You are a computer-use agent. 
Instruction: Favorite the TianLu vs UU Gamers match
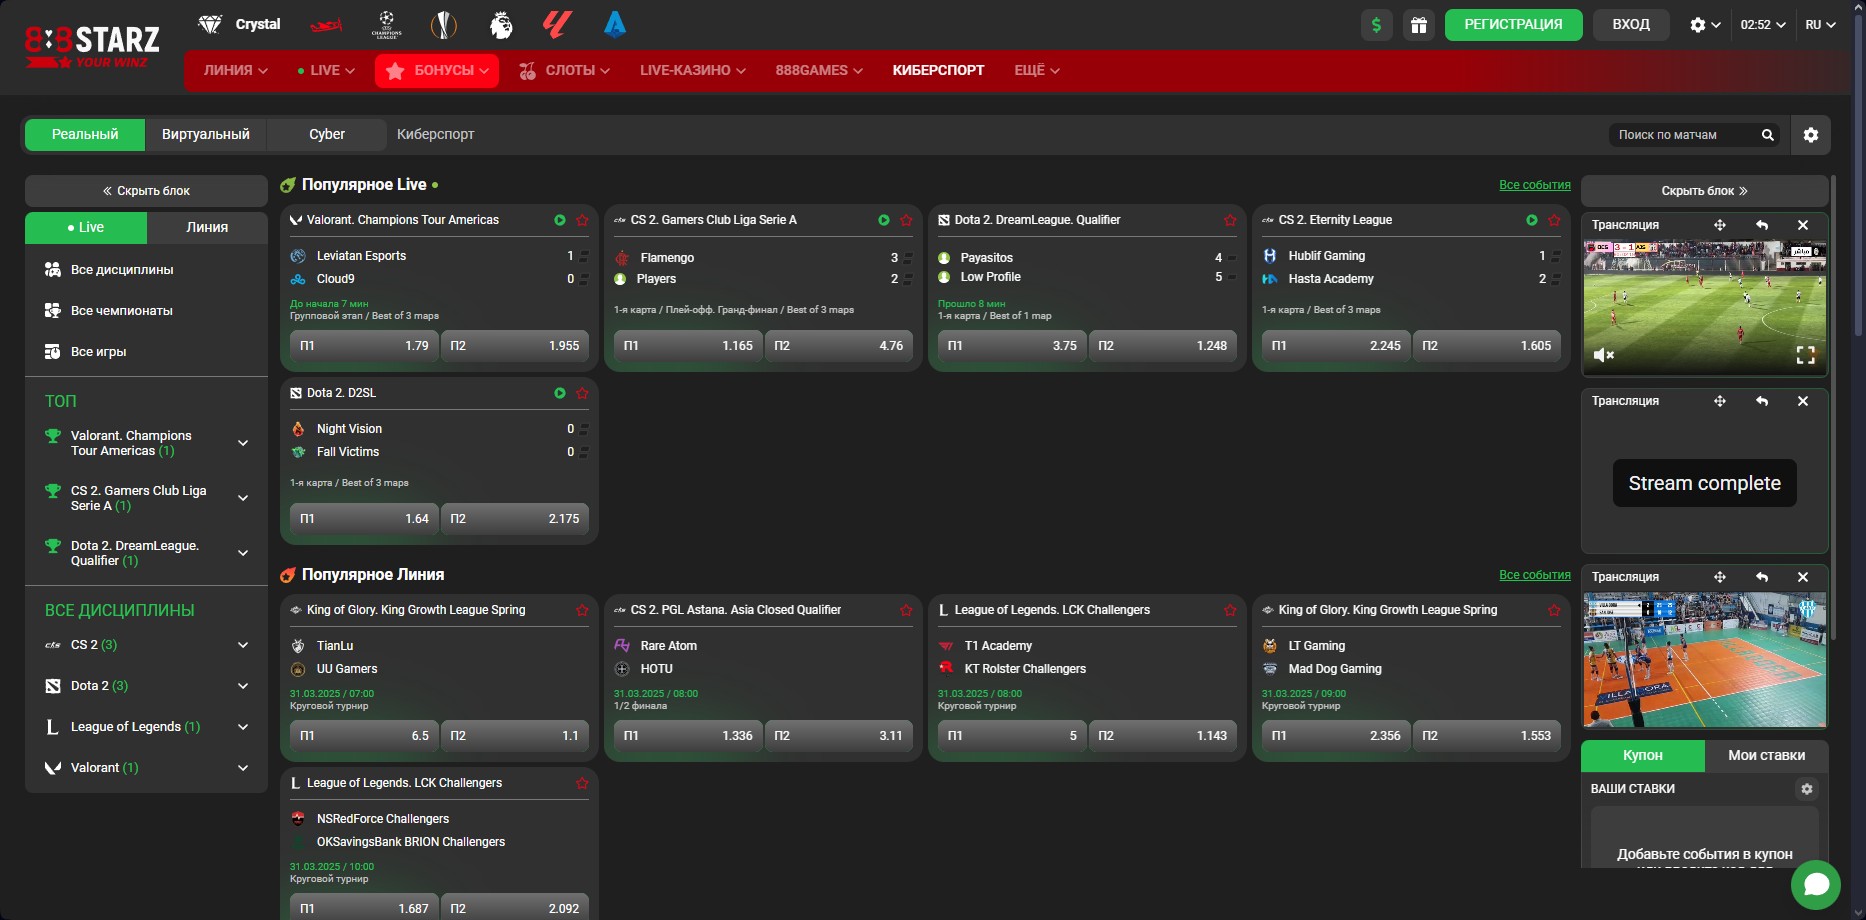pos(582,610)
